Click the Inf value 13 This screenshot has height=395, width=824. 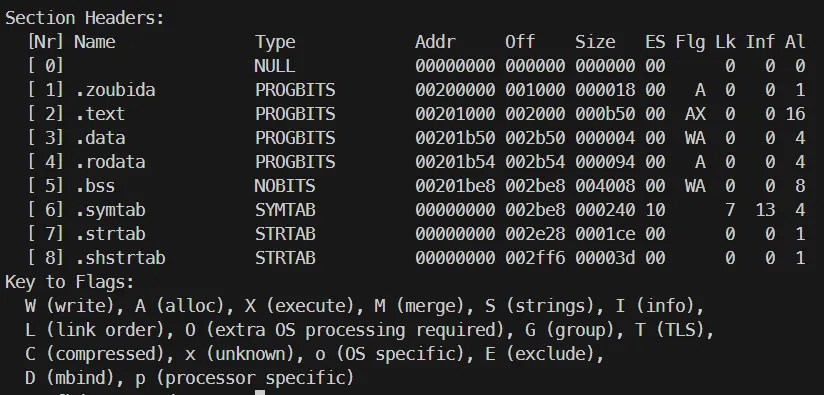coord(765,210)
